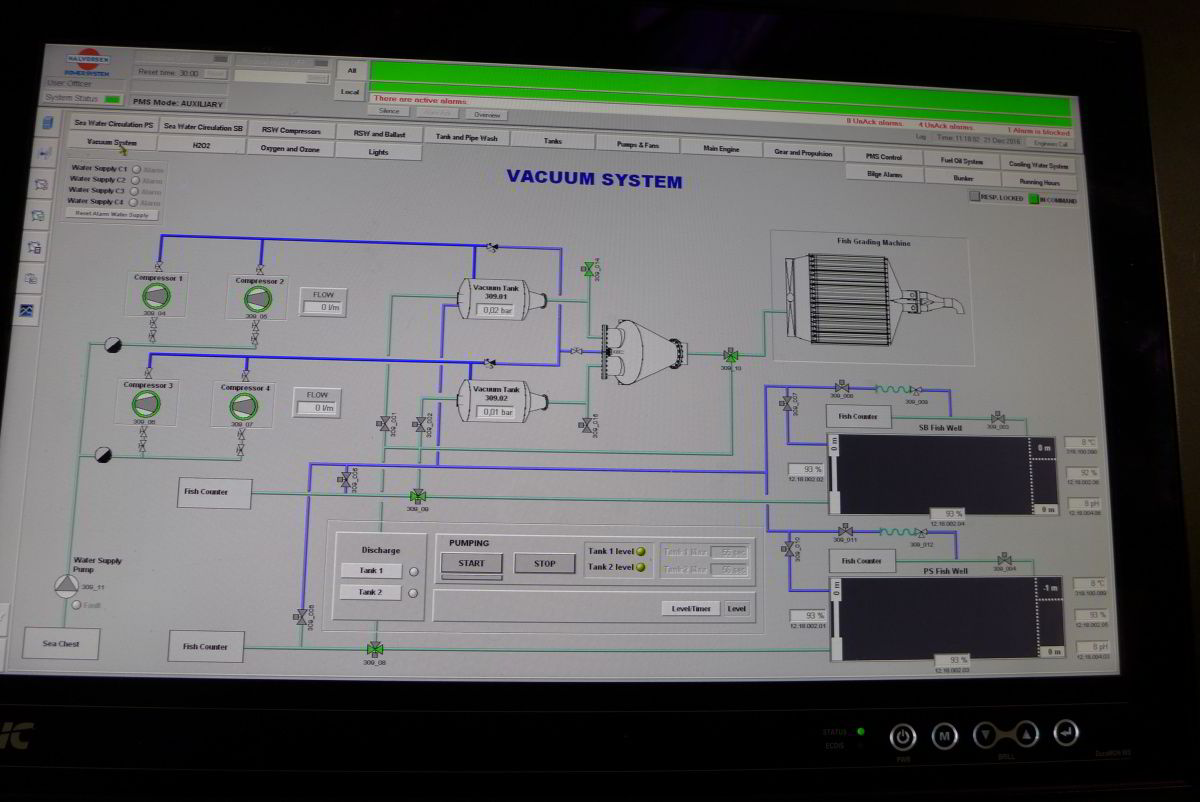Click the STOP pumping button
Viewport: 1200px width, 802px height.
coord(545,563)
